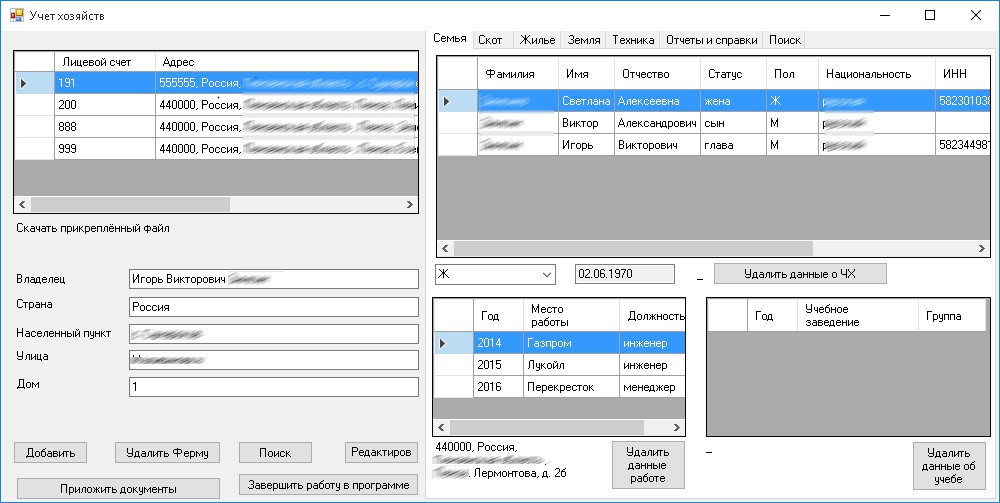Screen dimensions: 1000x503
Task: Select the Игорь cell in family table
Action: point(586,145)
